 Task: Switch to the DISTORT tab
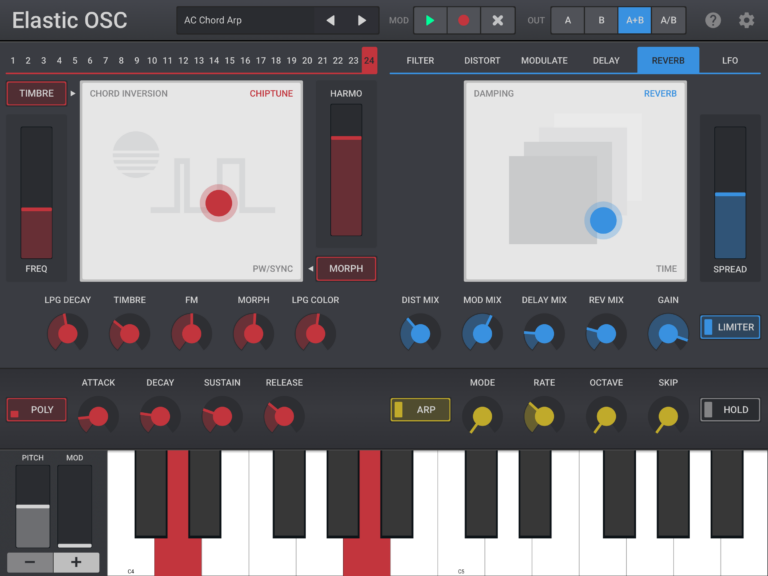tap(482, 60)
